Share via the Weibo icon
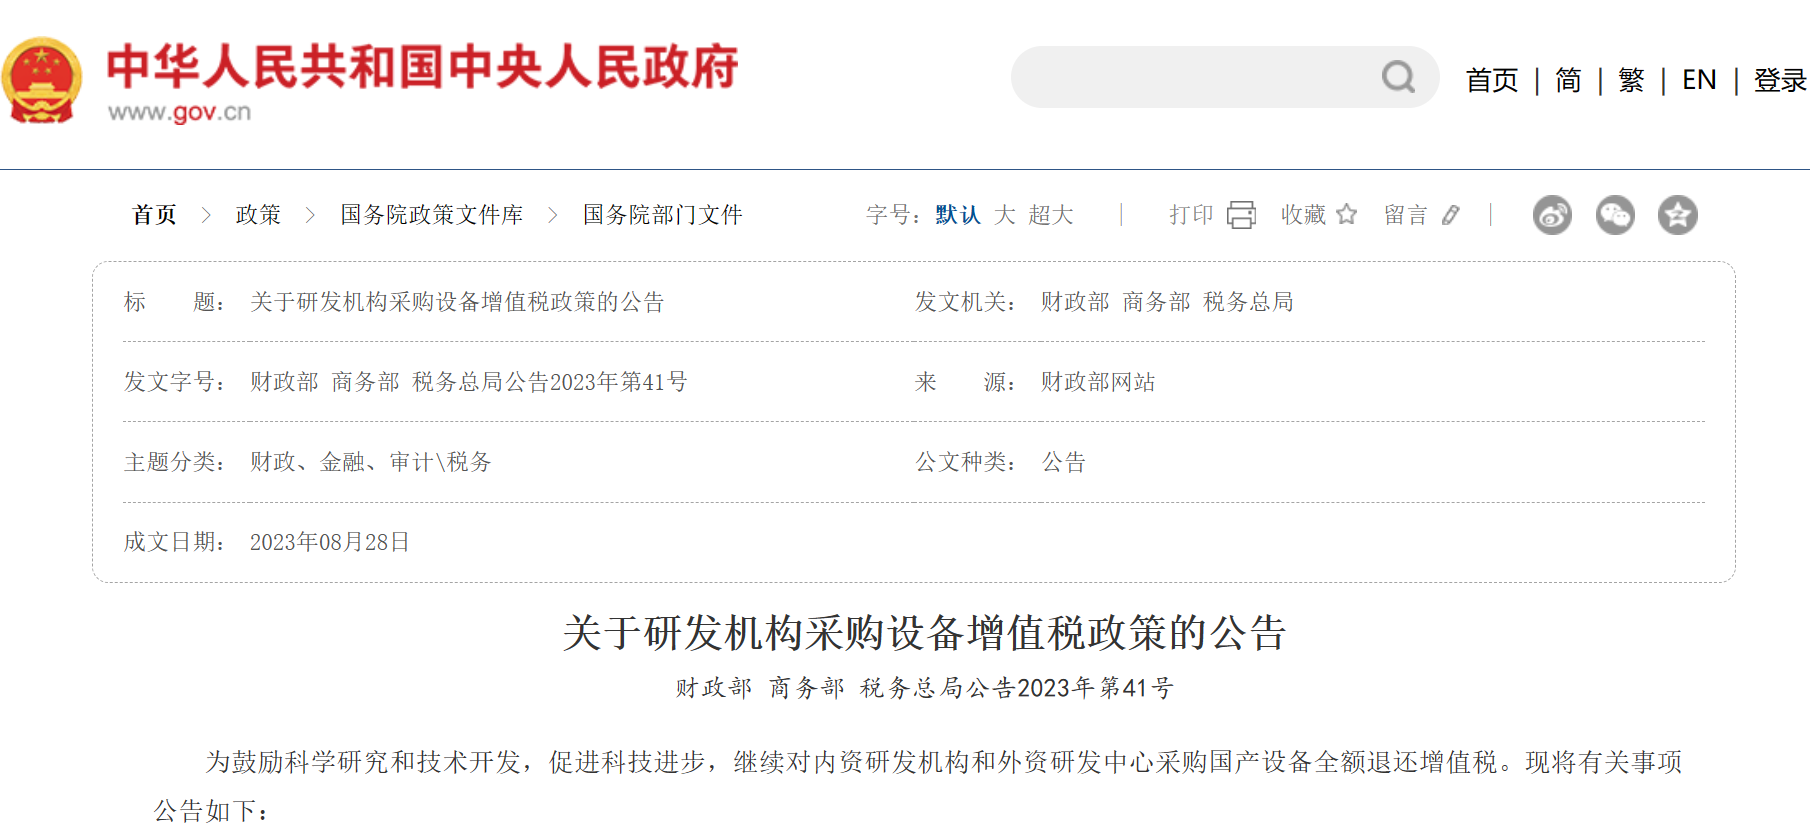1810x831 pixels. tap(1552, 215)
